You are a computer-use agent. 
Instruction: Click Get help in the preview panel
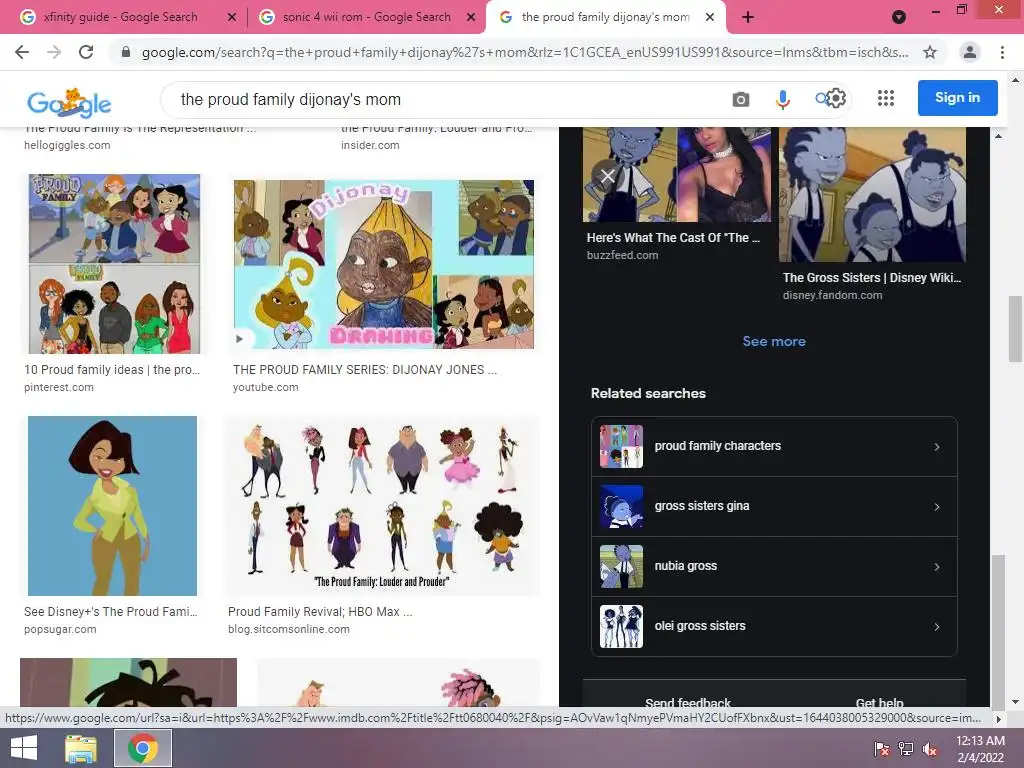(879, 703)
